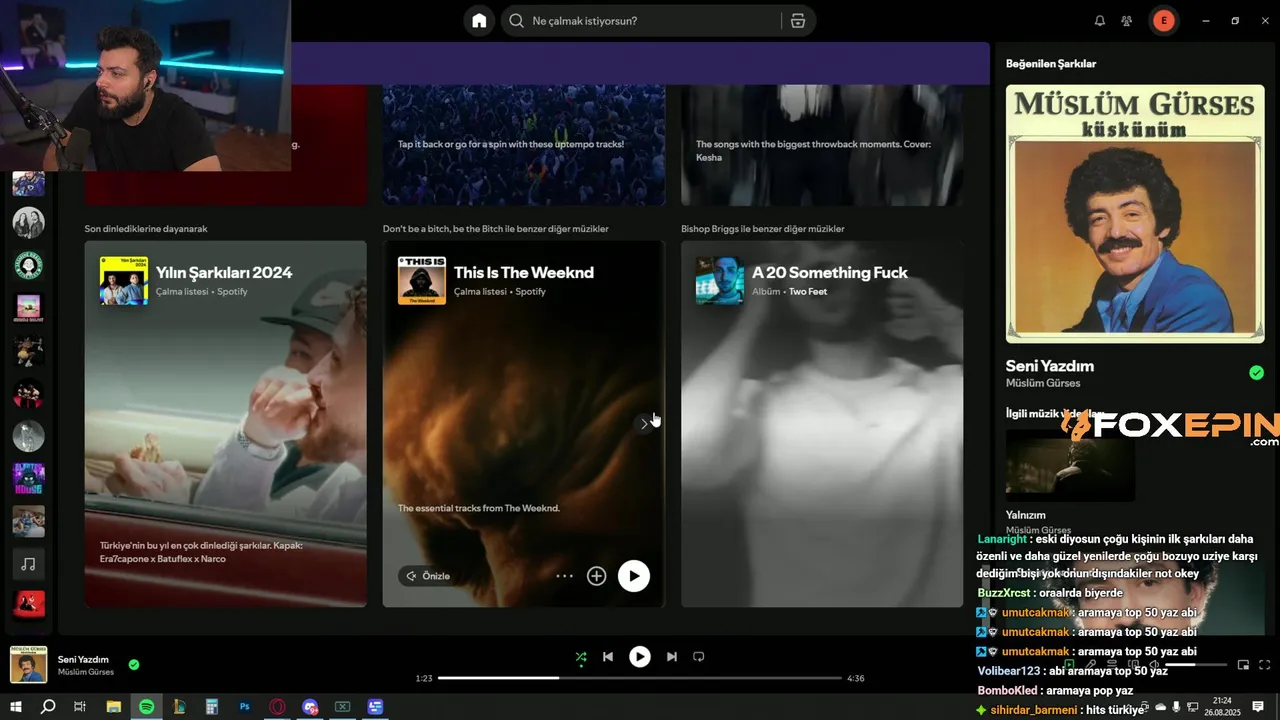1280x720 pixels.
Task: Click the Yılın Şarkıları 2024 cover thumbnail
Action: [124, 280]
